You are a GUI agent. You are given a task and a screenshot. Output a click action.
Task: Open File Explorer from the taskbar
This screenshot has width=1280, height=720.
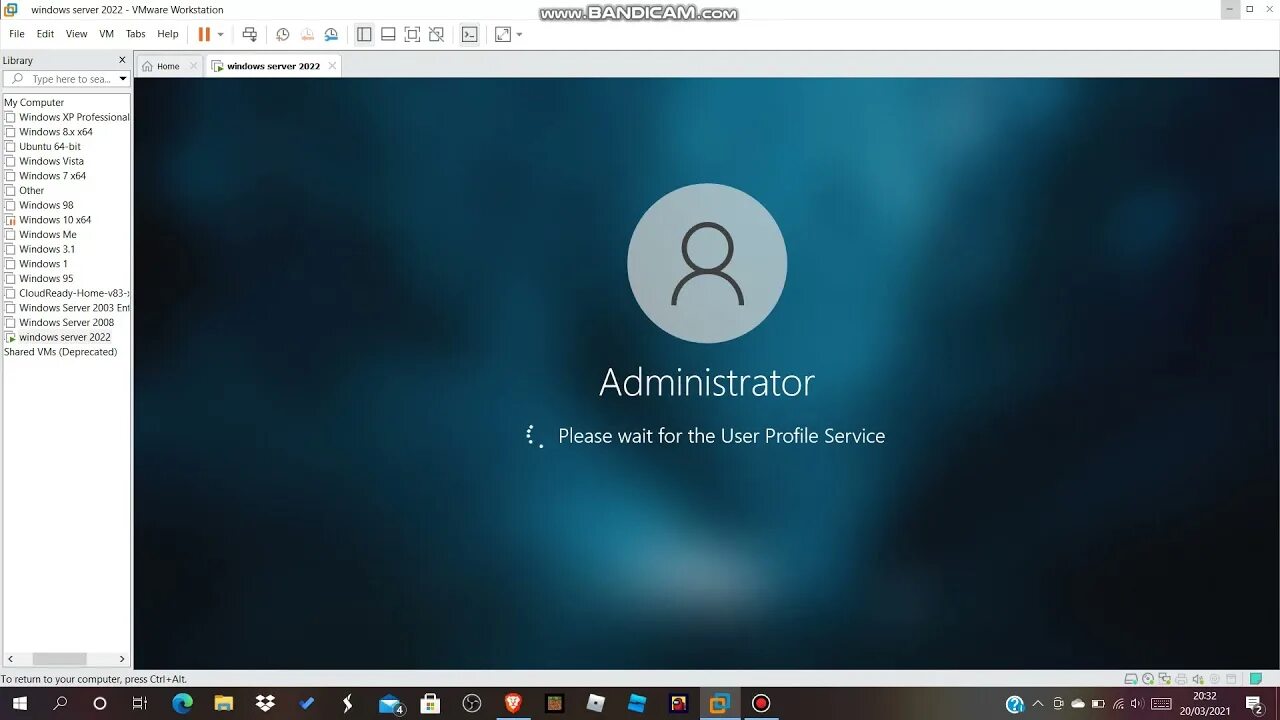[x=223, y=703]
